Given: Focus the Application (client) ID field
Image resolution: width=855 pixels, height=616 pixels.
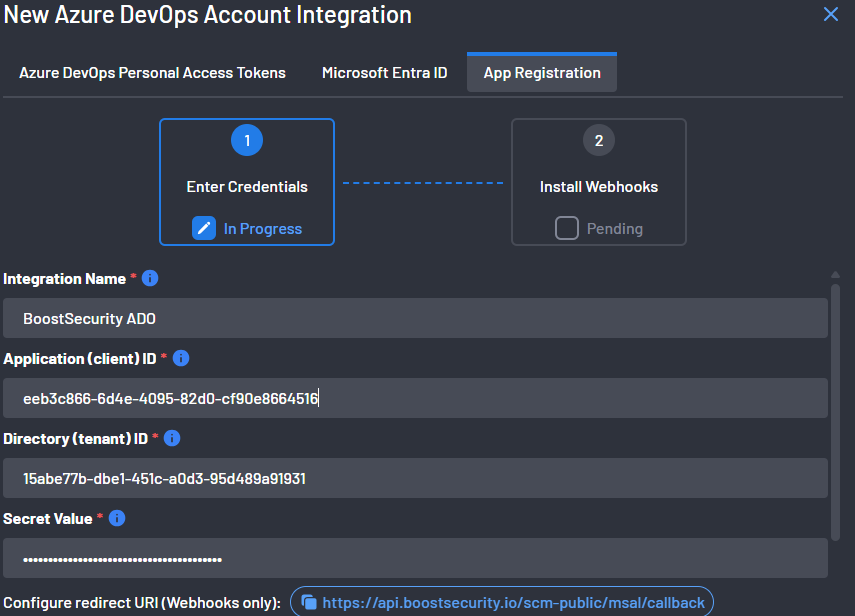Looking at the screenshot, I should click(x=415, y=399).
